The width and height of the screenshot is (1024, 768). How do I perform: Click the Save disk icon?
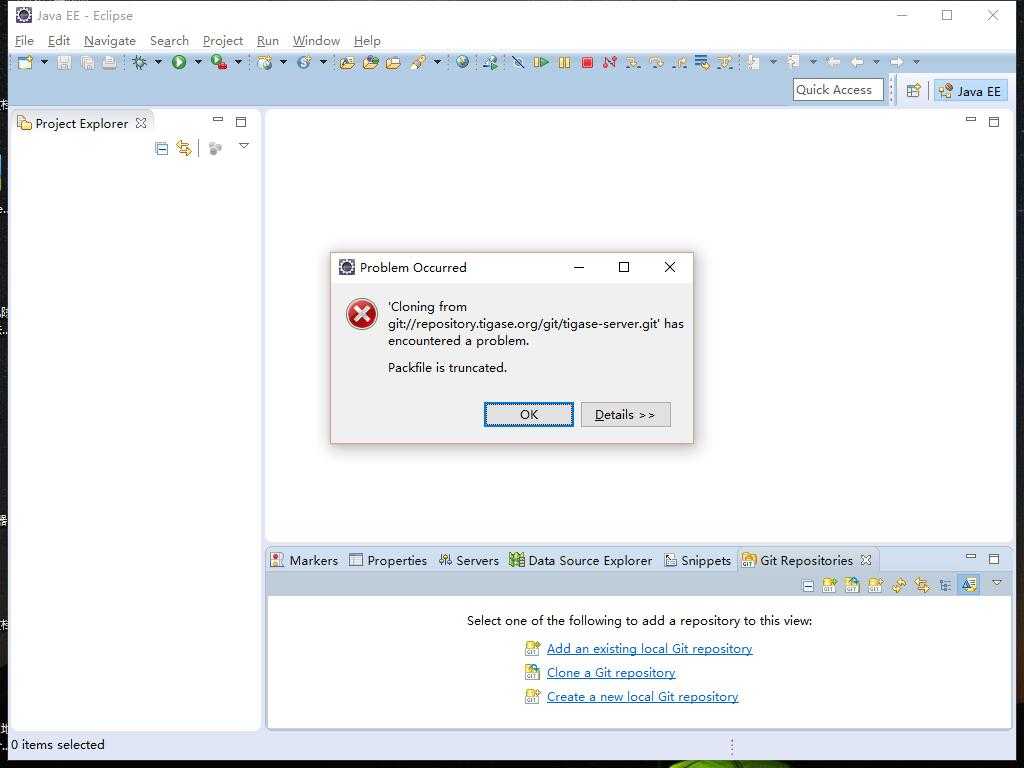click(x=64, y=62)
